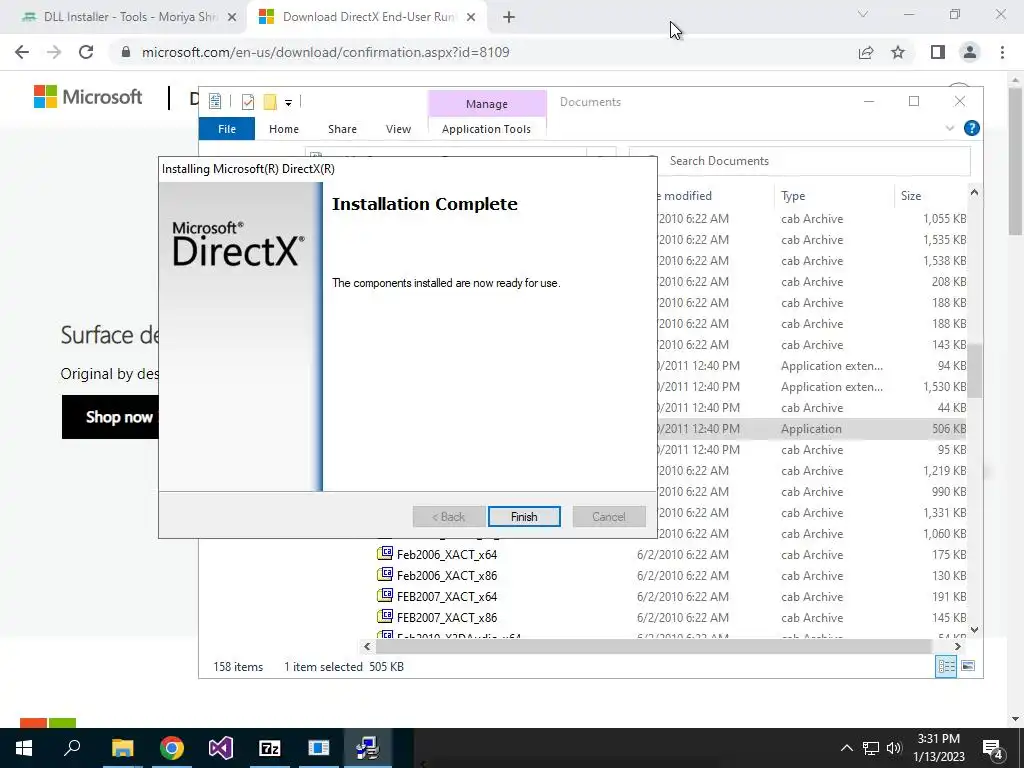Click the Share this page icon in Chrome
1024x768 pixels.
click(x=866, y=52)
